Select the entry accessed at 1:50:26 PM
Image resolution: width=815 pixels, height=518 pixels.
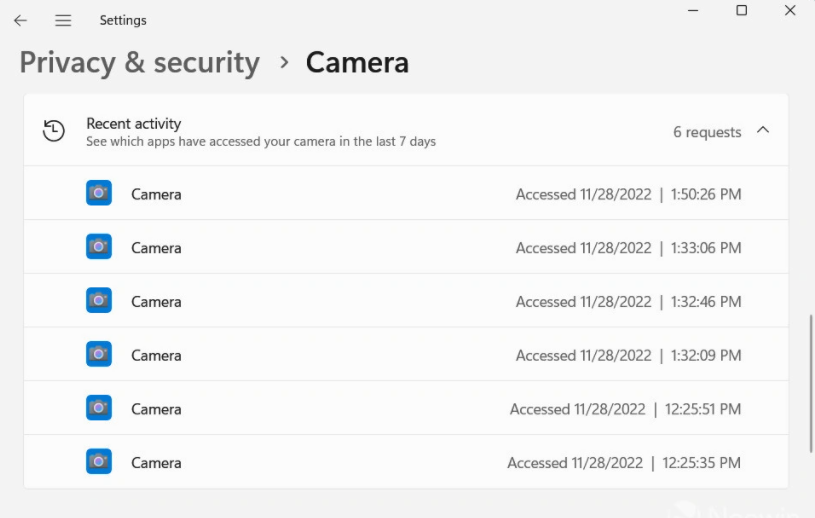click(x=406, y=193)
